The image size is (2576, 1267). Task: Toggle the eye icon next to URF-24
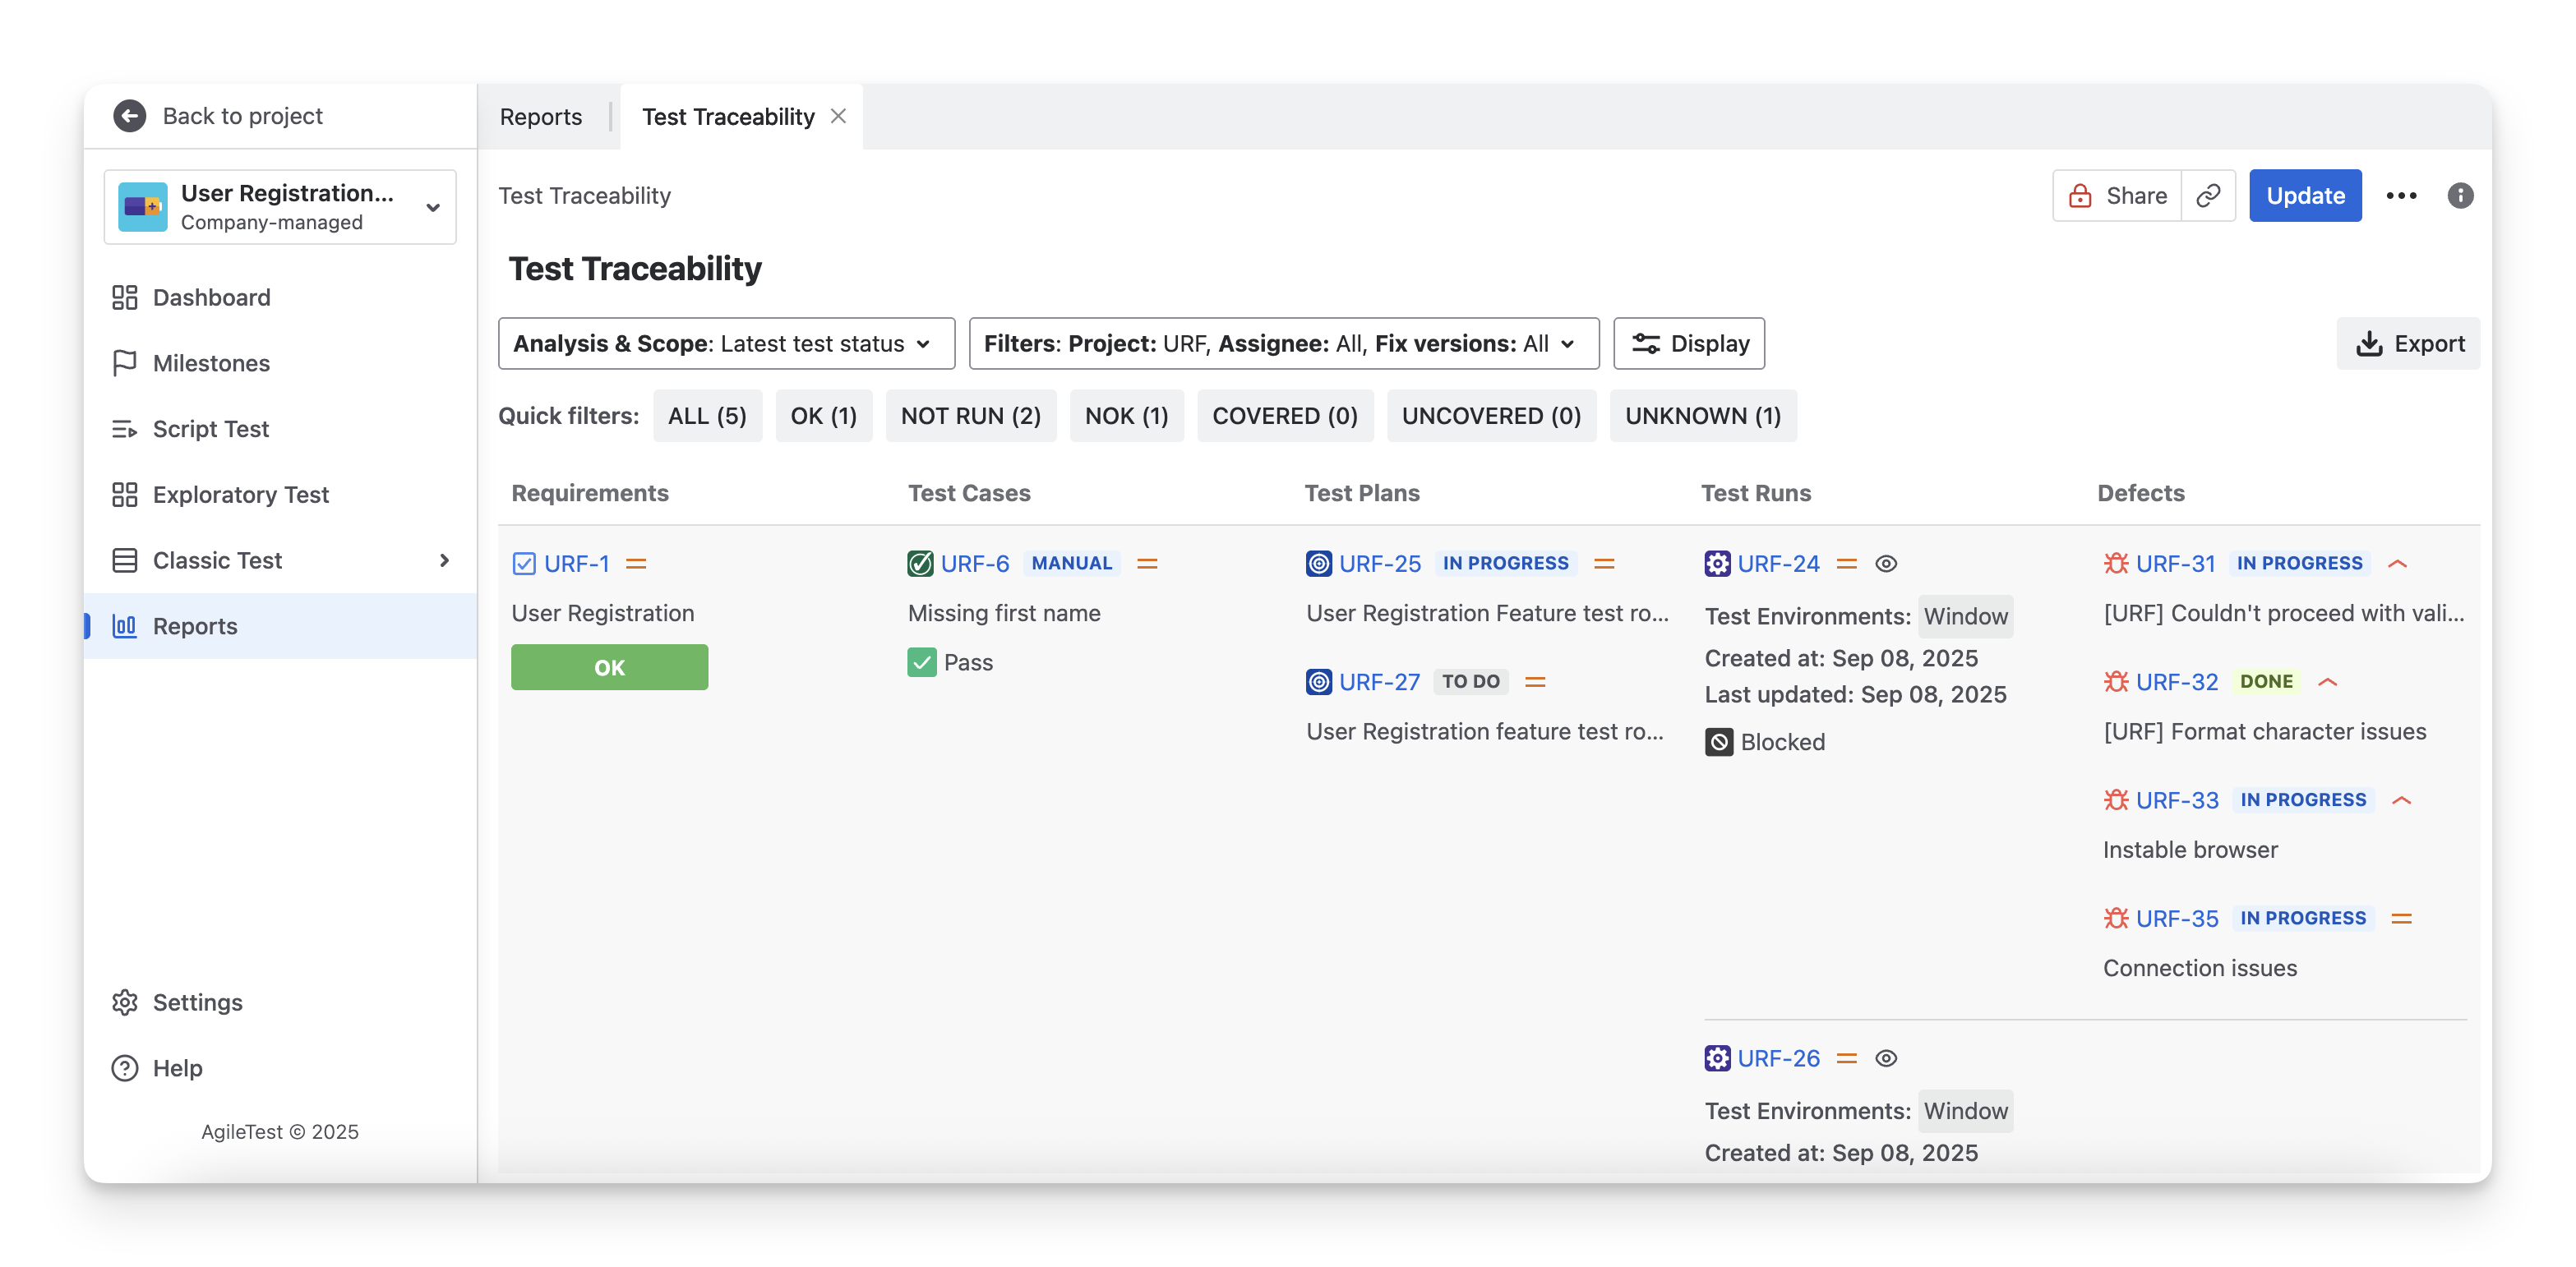point(1885,564)
